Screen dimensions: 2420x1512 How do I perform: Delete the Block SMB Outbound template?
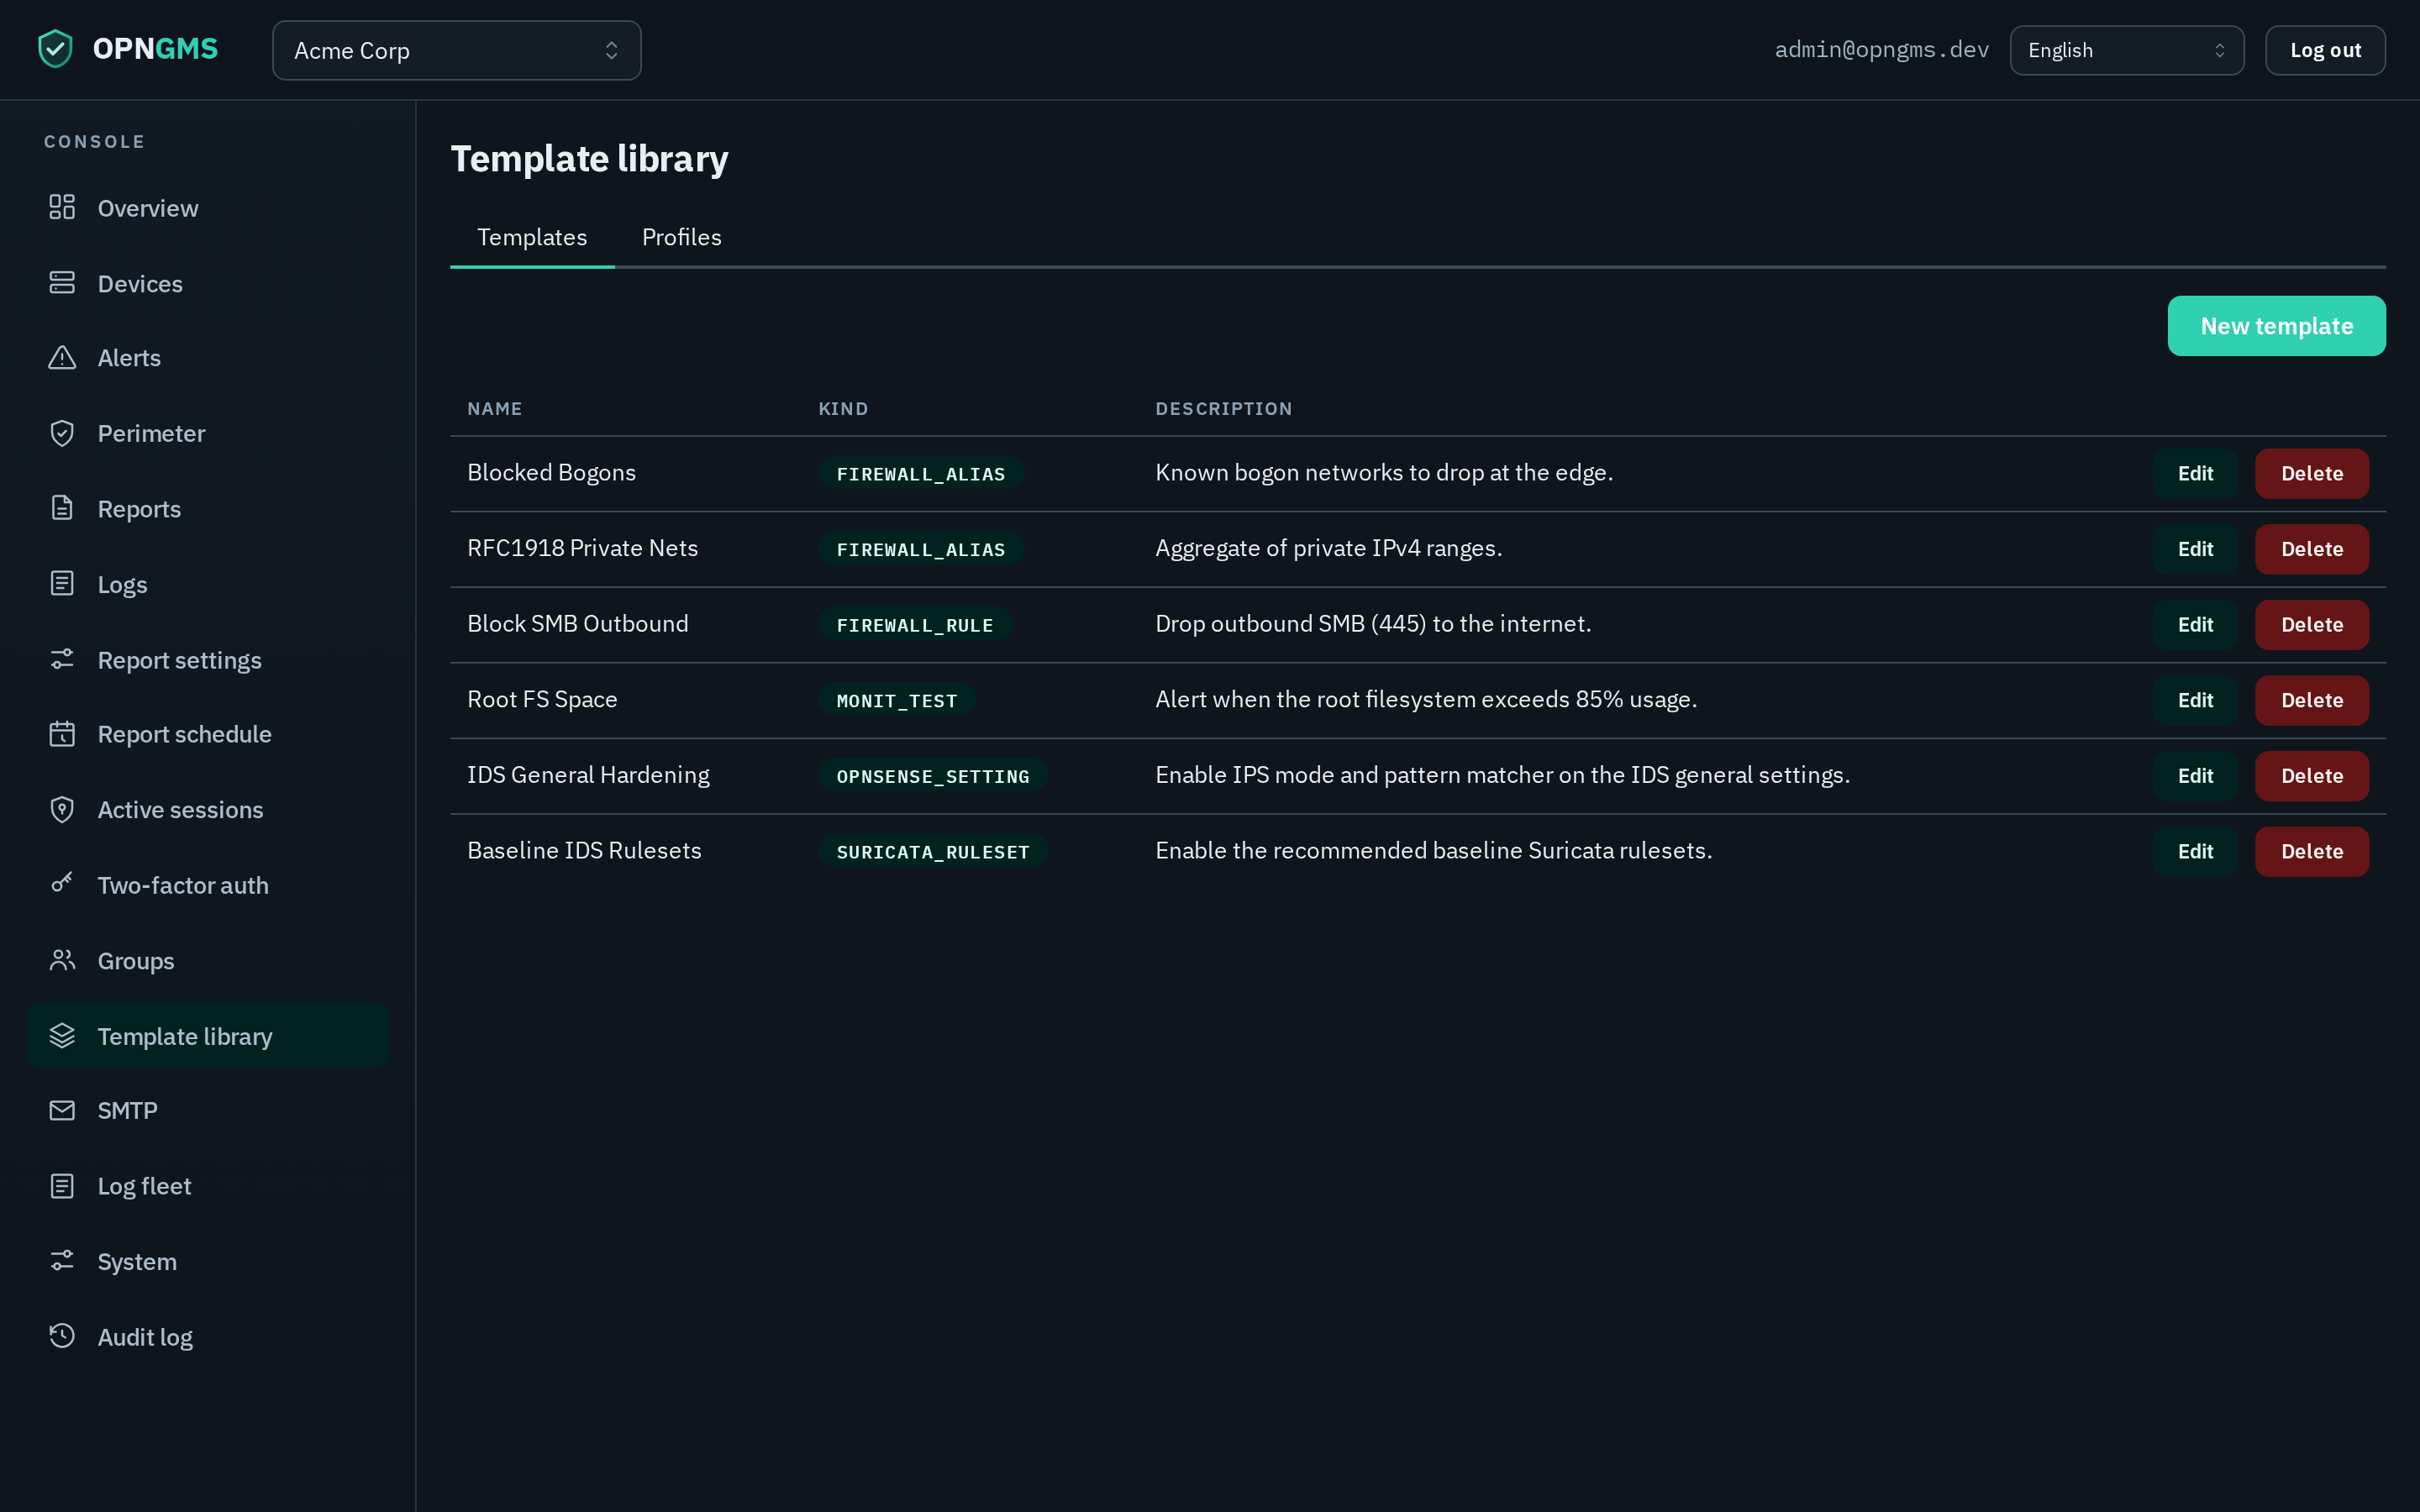click(x=2311, y=624)
